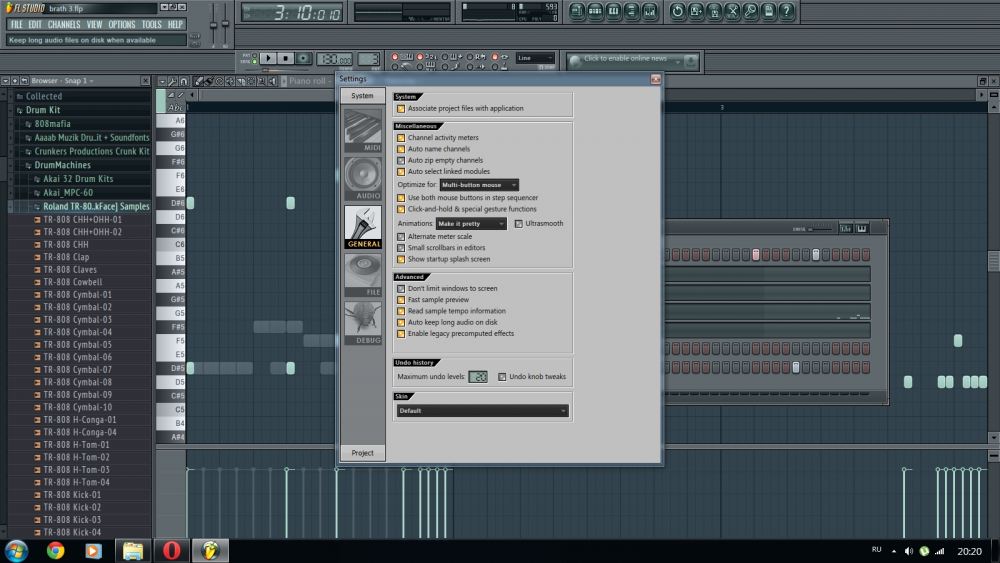Select TR-808 Clap sample in browser
The height and width of the screenshot is (563, 1000).
pyautogui.click(x=66, y=257)
